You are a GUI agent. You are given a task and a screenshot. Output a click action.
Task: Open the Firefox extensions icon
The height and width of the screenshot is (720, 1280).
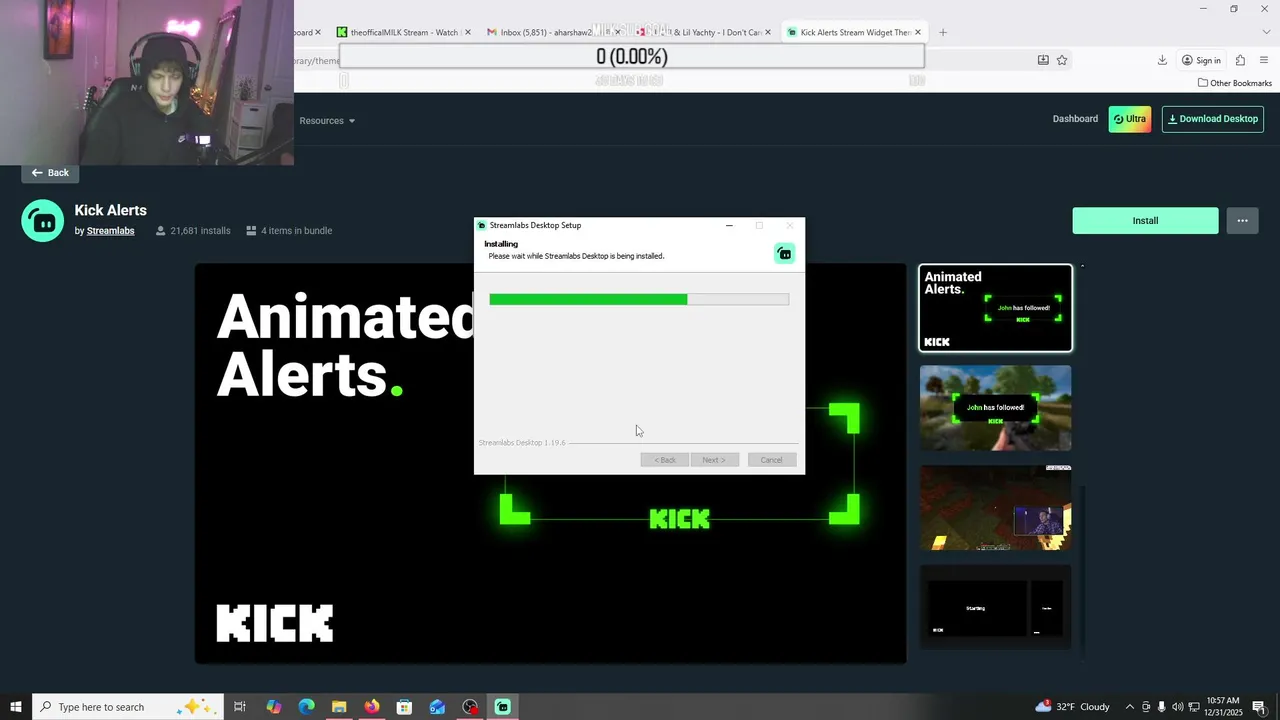pos(1240,60)
